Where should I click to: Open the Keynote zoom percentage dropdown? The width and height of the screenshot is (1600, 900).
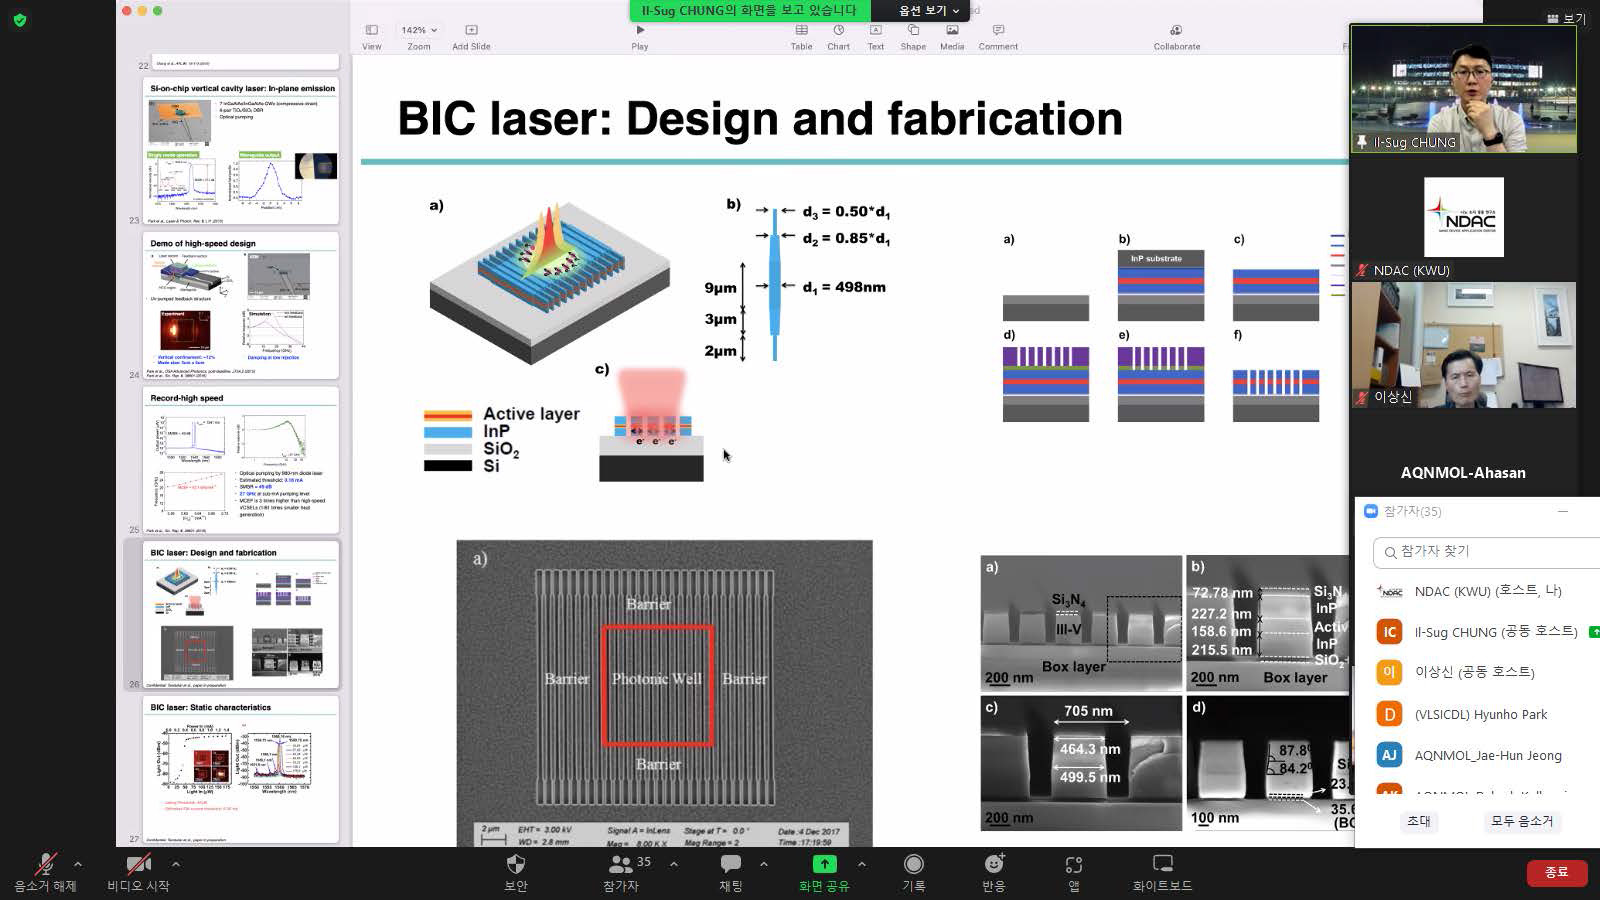(x=419, y=30)
